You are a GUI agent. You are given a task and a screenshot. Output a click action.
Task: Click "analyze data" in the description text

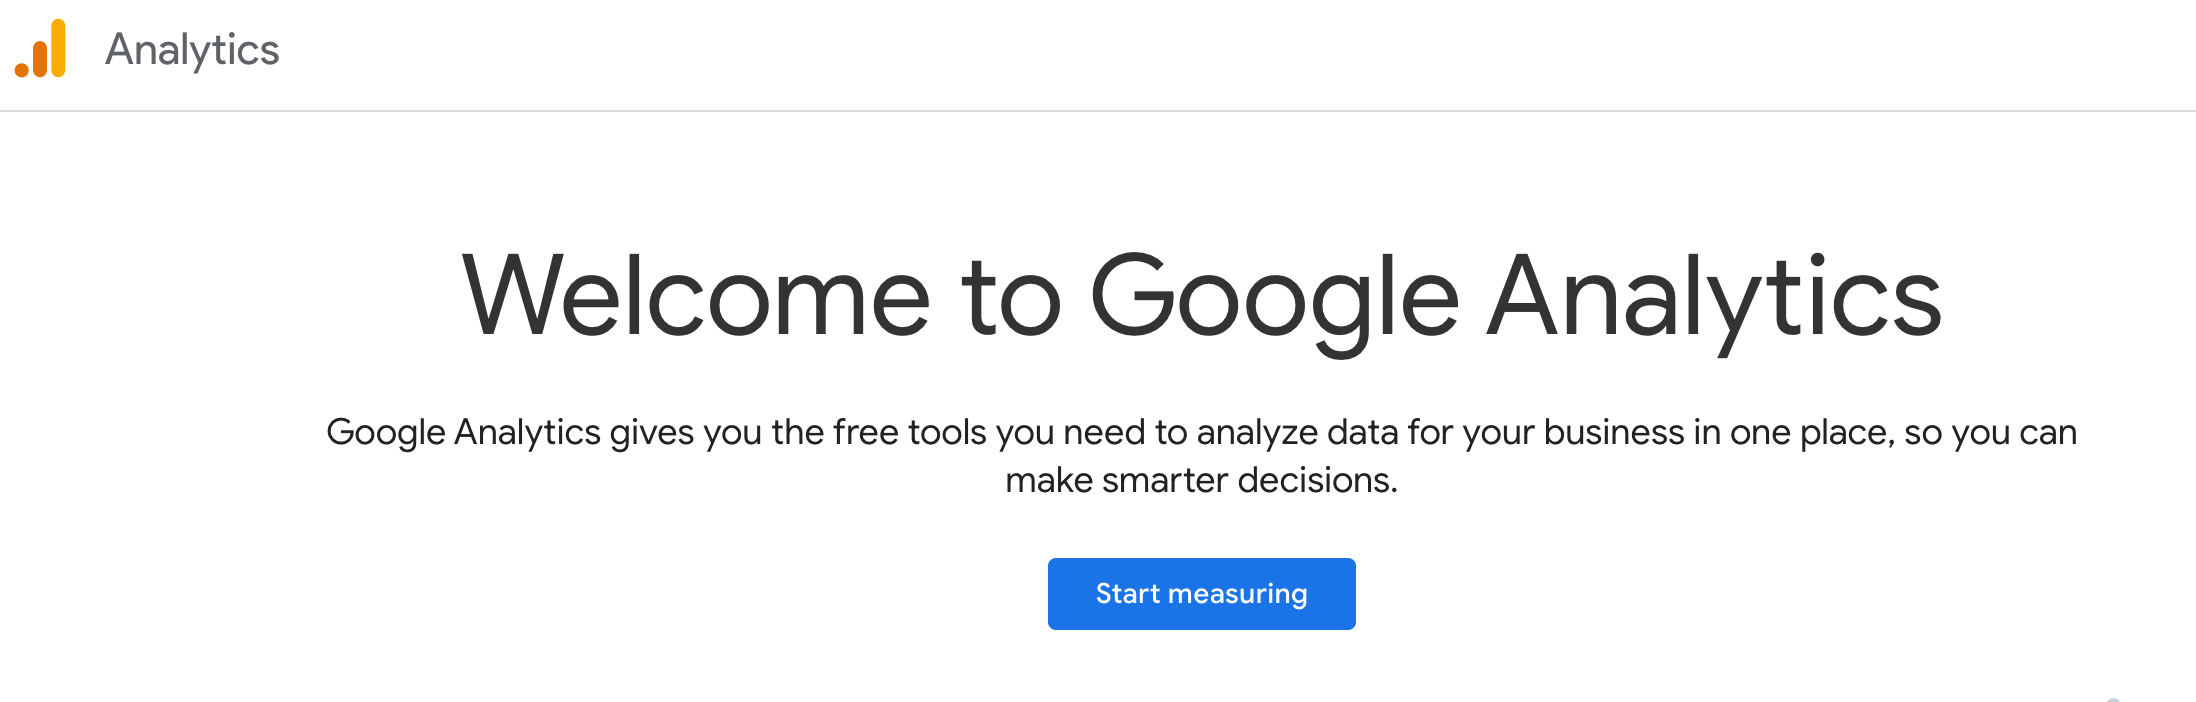(1297, 433)
